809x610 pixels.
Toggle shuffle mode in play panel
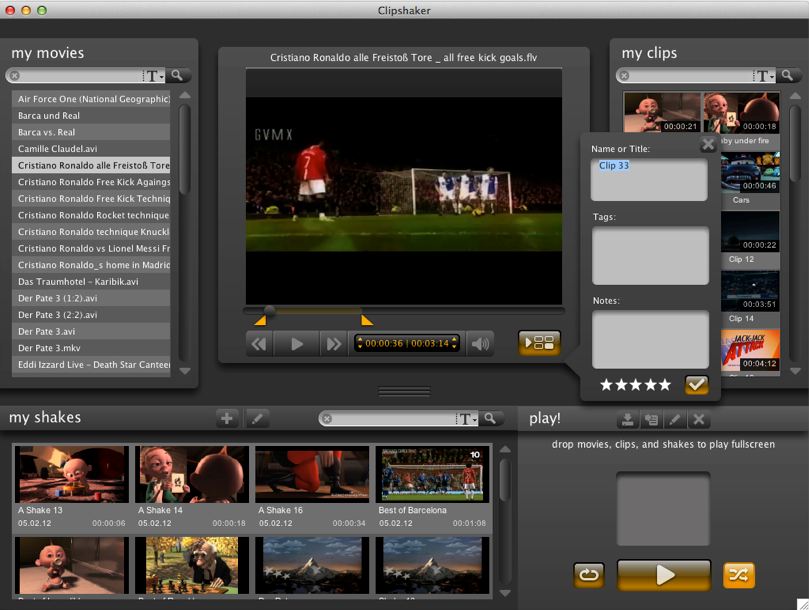pos(739,575)
